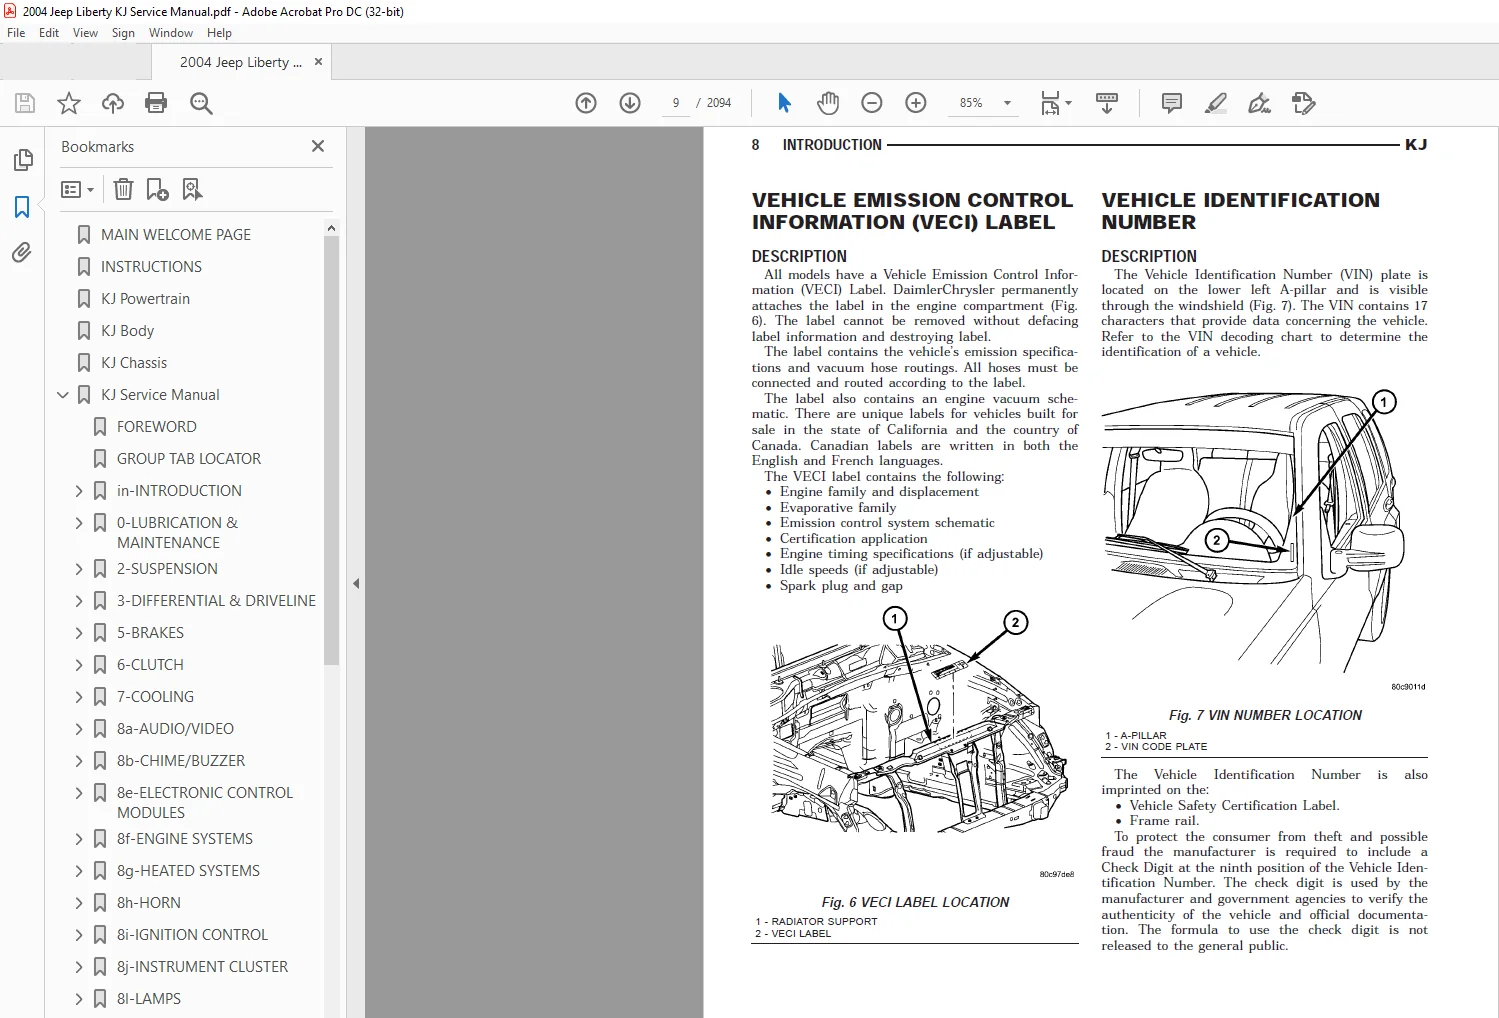Viewport: 1499px width, 1018px height.
Task: Expand the 2-SUSPENSION bookmark
Action: pos(79,569)
